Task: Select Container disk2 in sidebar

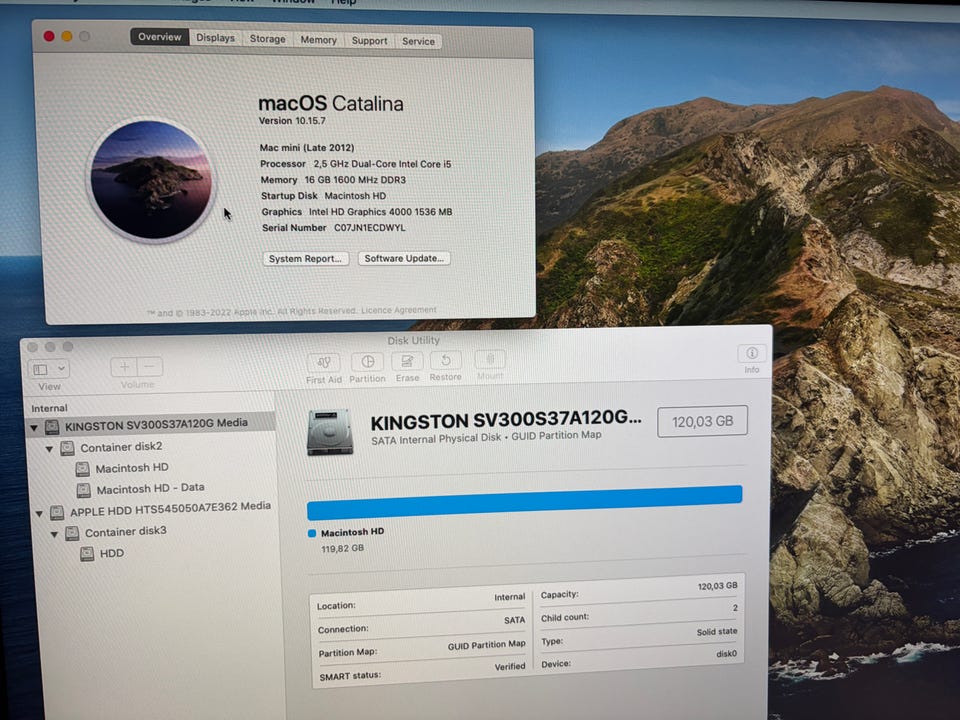Action: coord(121,447)
